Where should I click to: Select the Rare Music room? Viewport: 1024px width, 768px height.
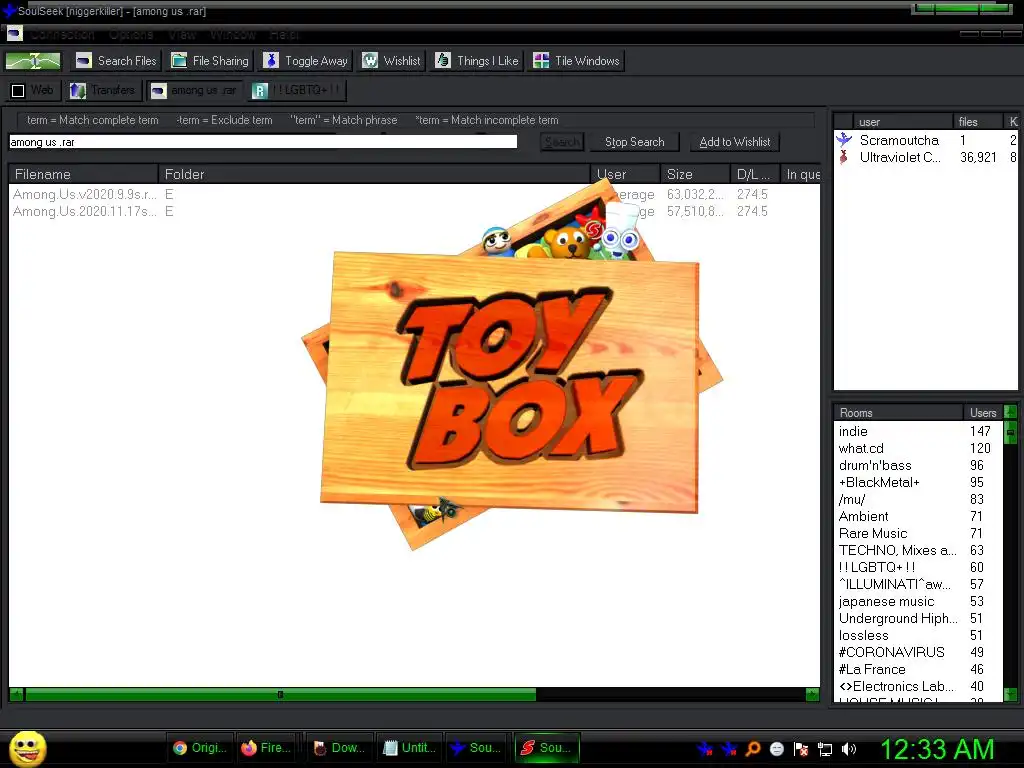(918, 533)
